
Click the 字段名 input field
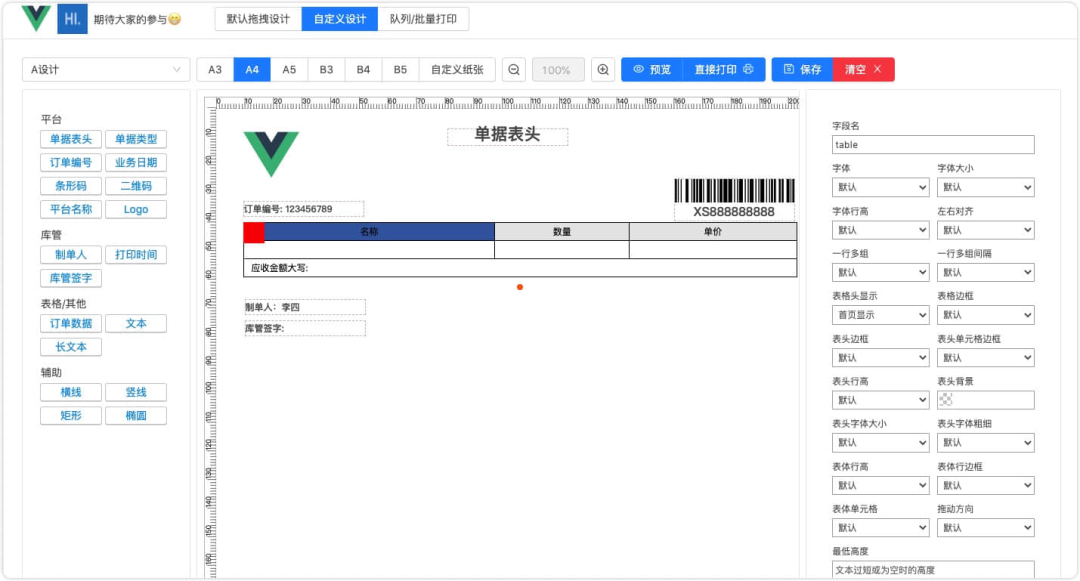tap(933, 145)
